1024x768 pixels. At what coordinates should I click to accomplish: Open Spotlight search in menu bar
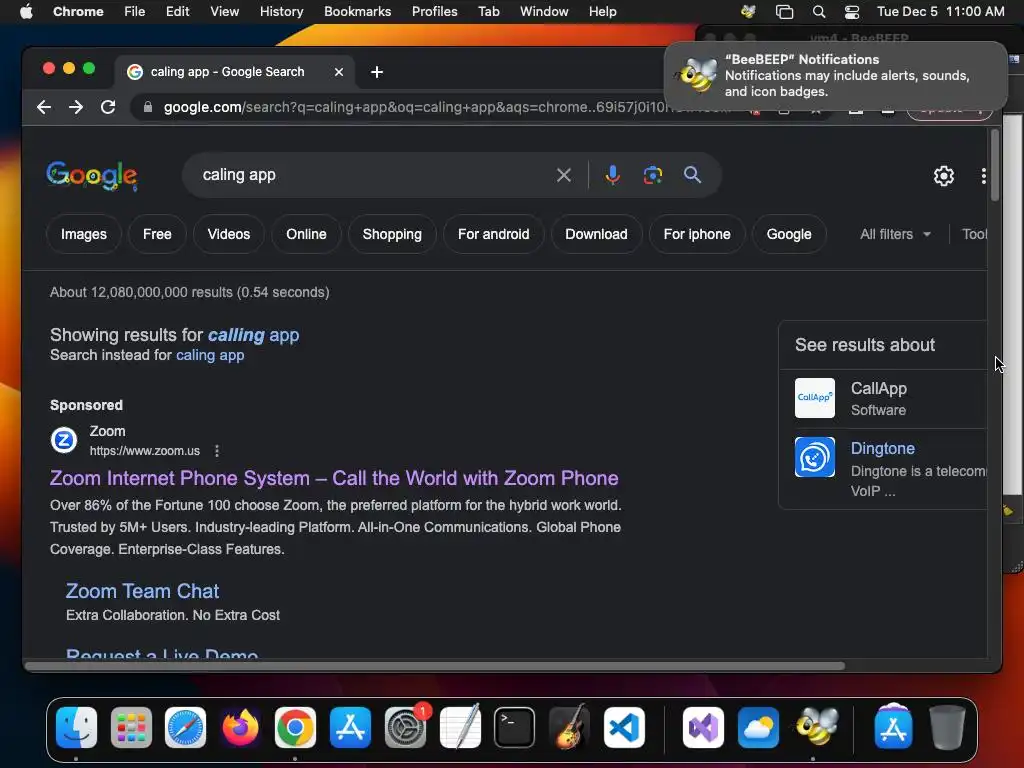coord(818,12)
